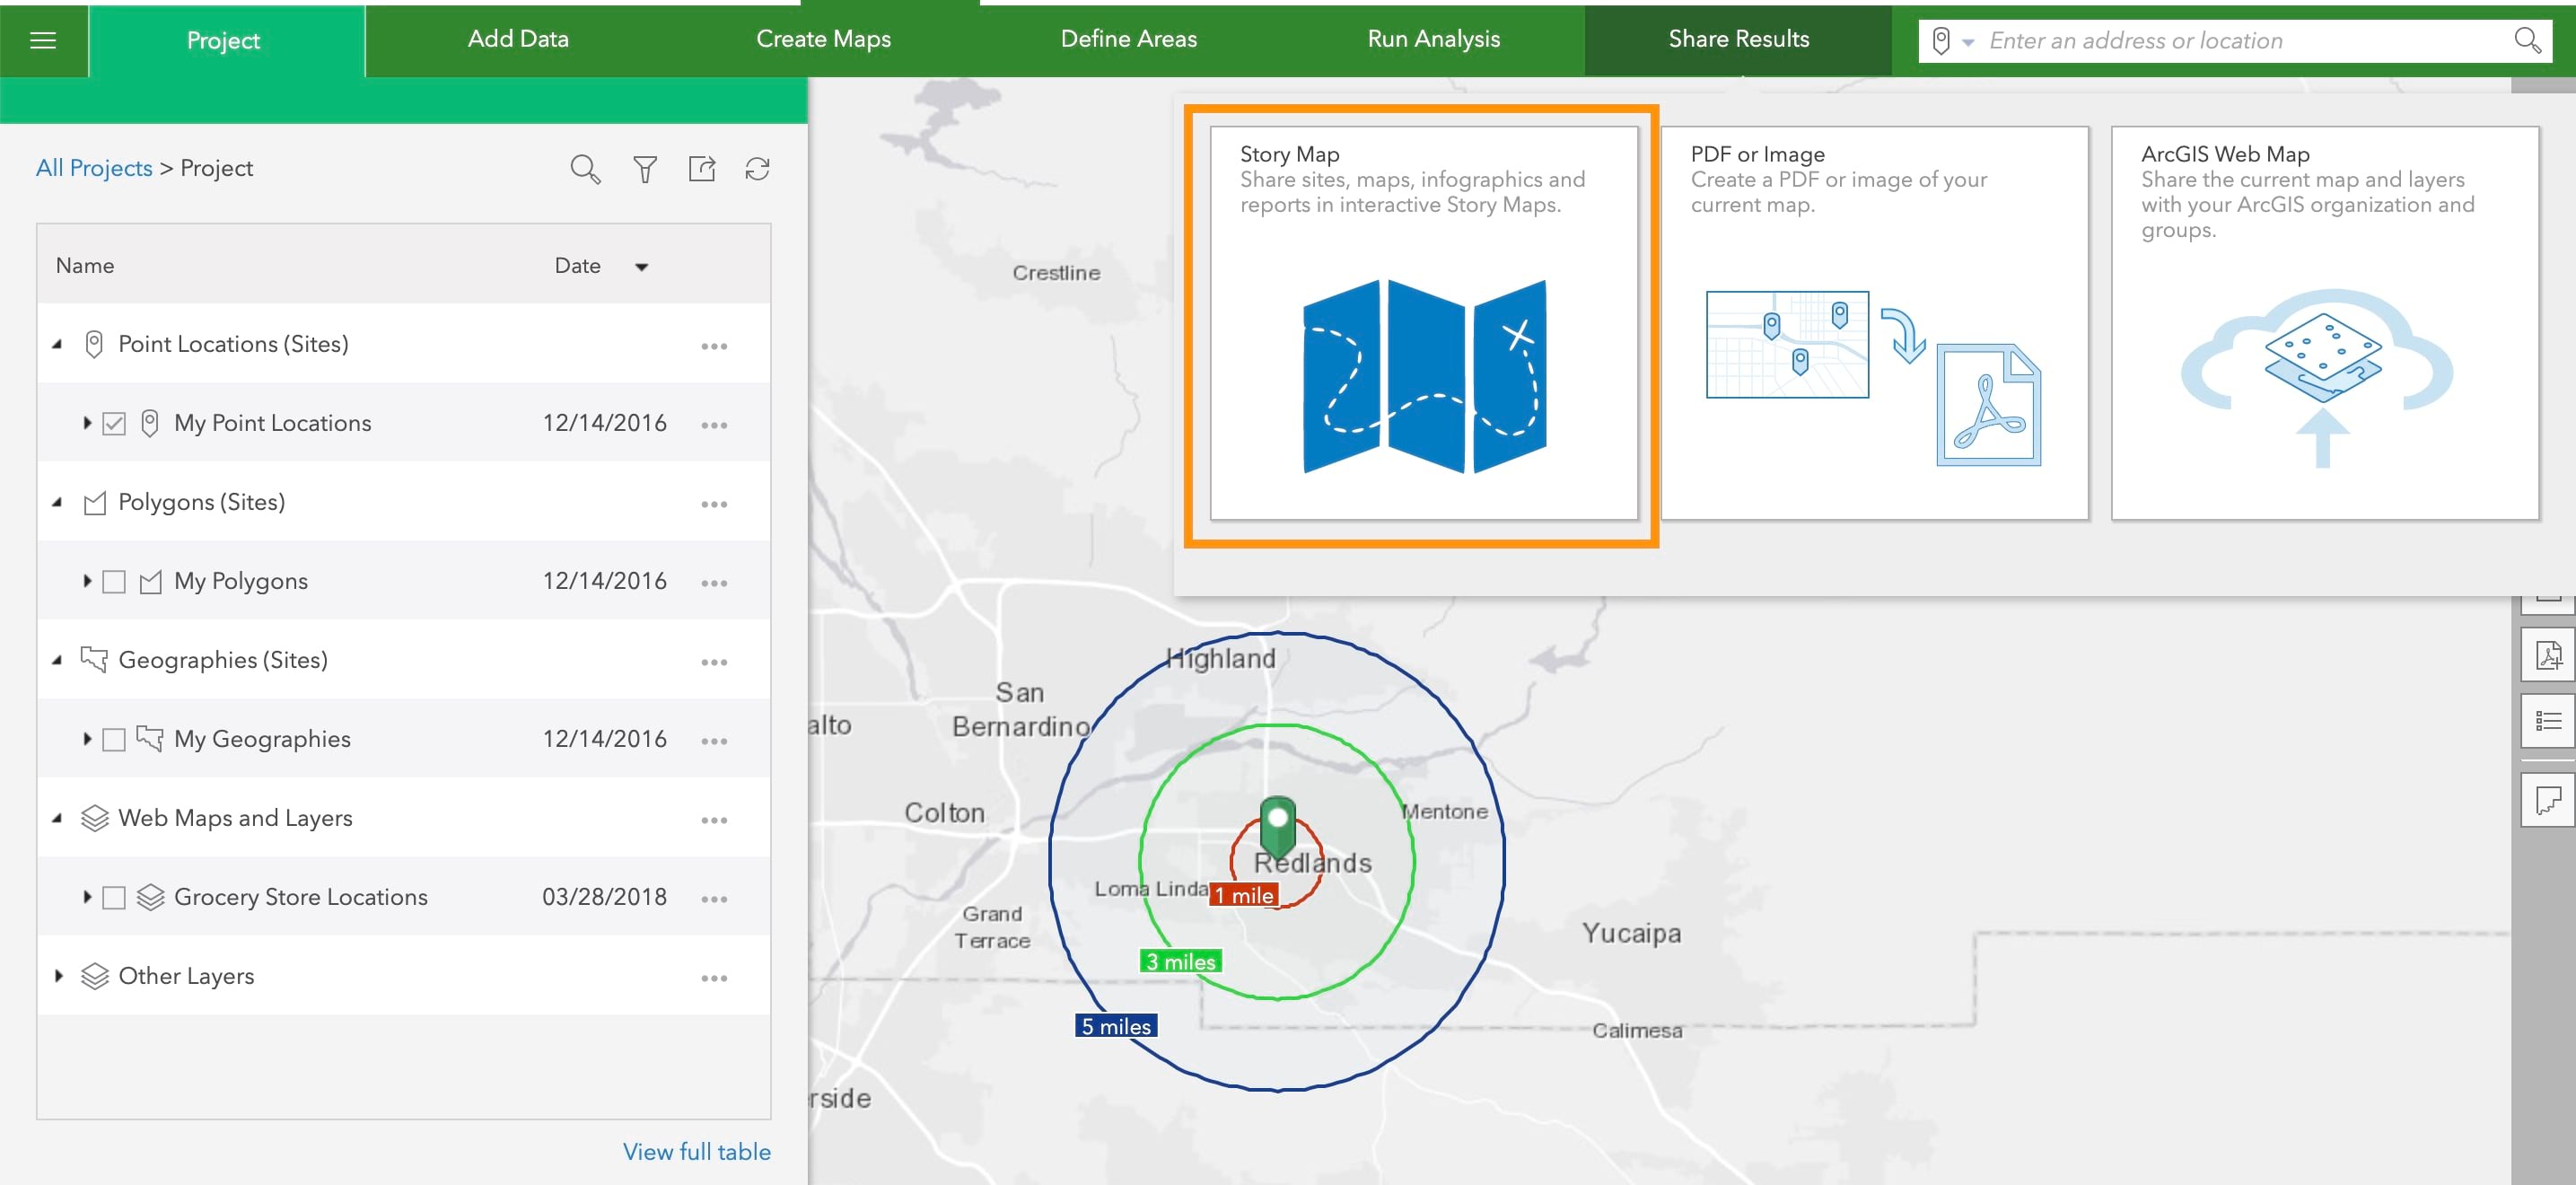Open options menu for Grocery Store Locations

[x=714, y=898]
